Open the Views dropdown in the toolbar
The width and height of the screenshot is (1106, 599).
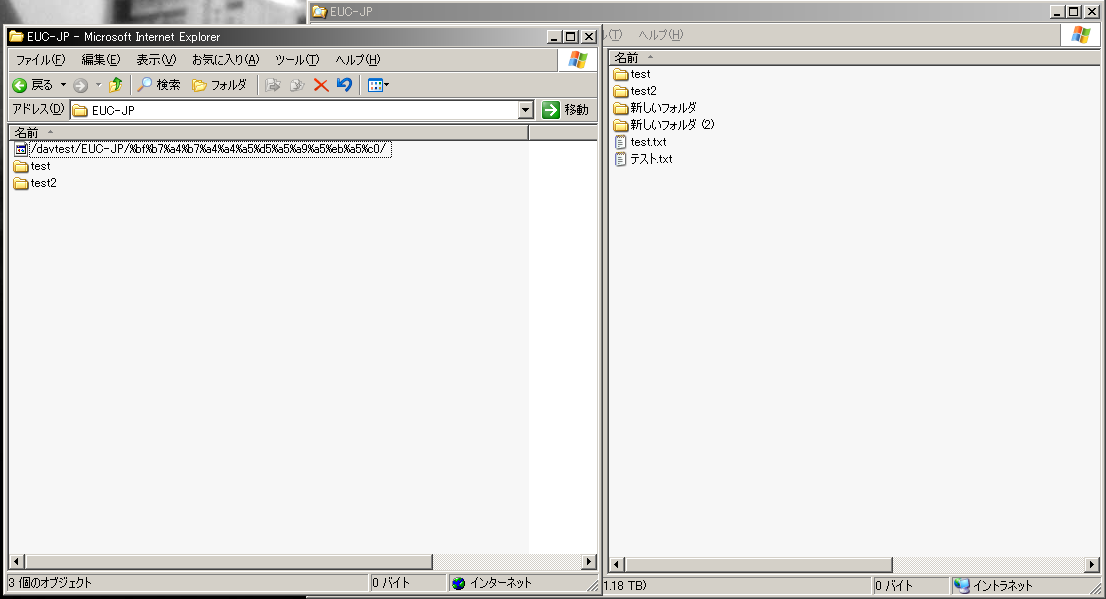tap(378, 85)
